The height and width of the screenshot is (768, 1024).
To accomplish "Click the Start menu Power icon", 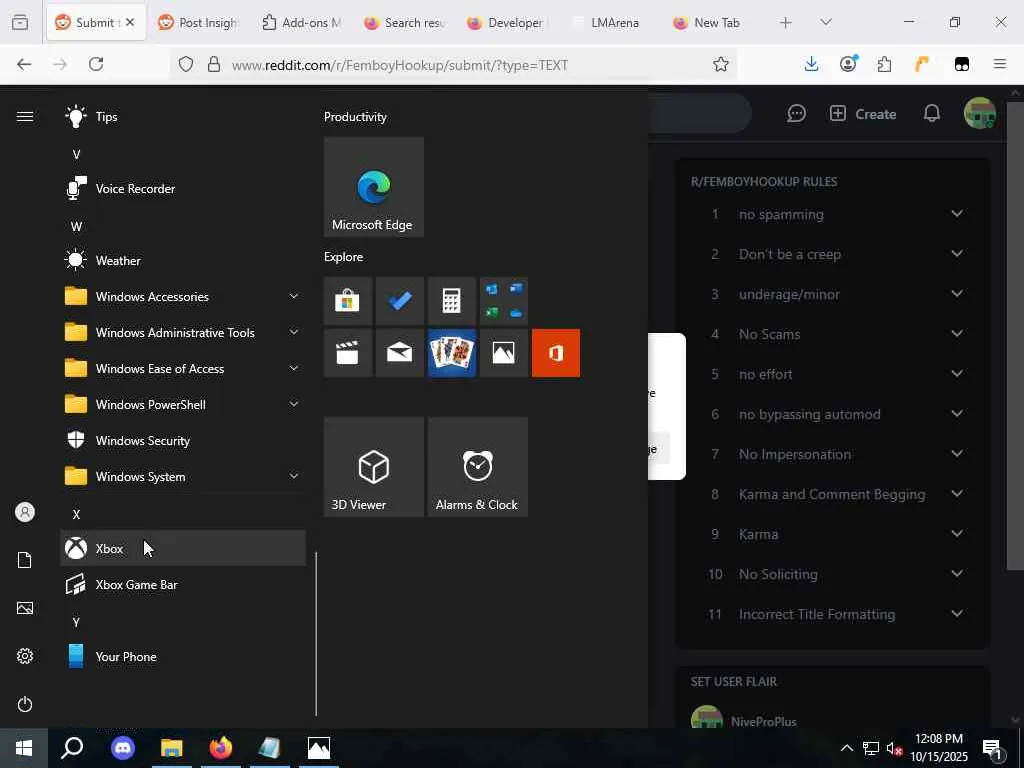I will pos(25,704).
